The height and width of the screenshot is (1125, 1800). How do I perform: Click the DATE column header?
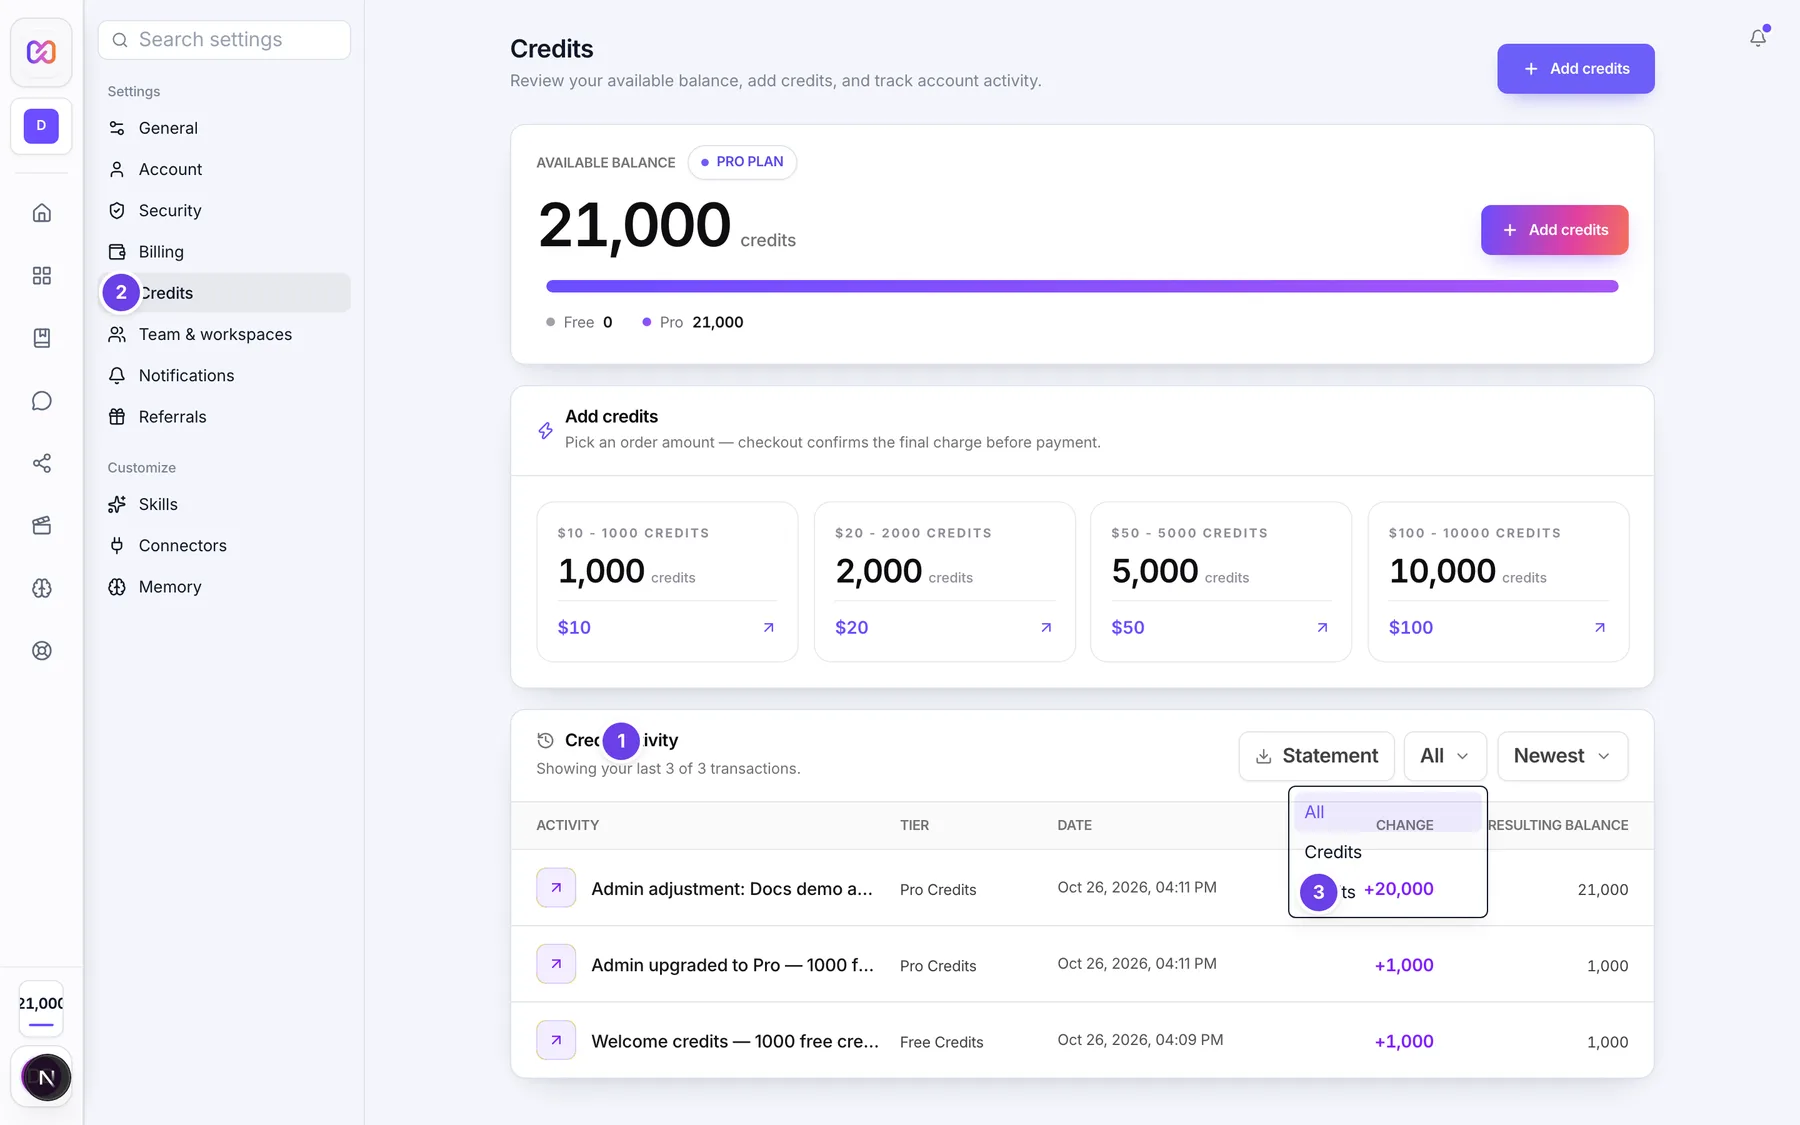click(1074, 825)
